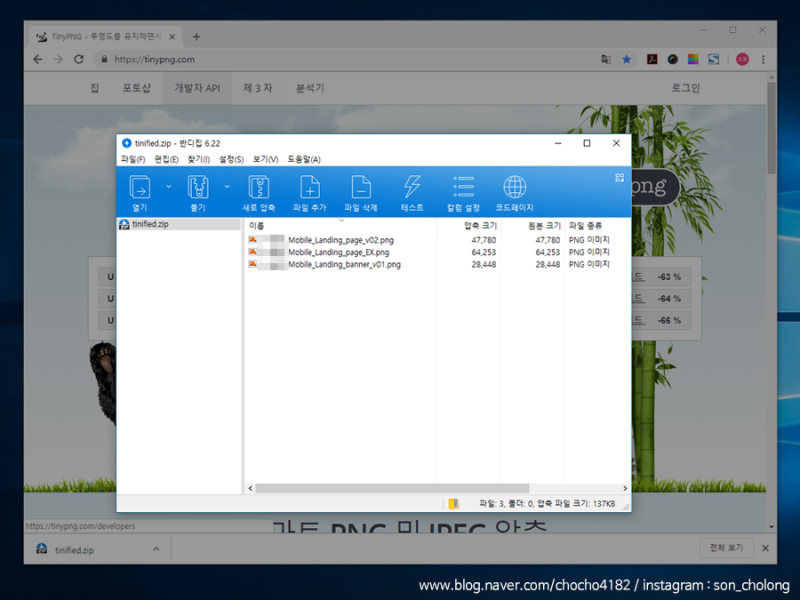Click the Chrome profile avatar
Screen dimensions: 800x600
point(742,60)
